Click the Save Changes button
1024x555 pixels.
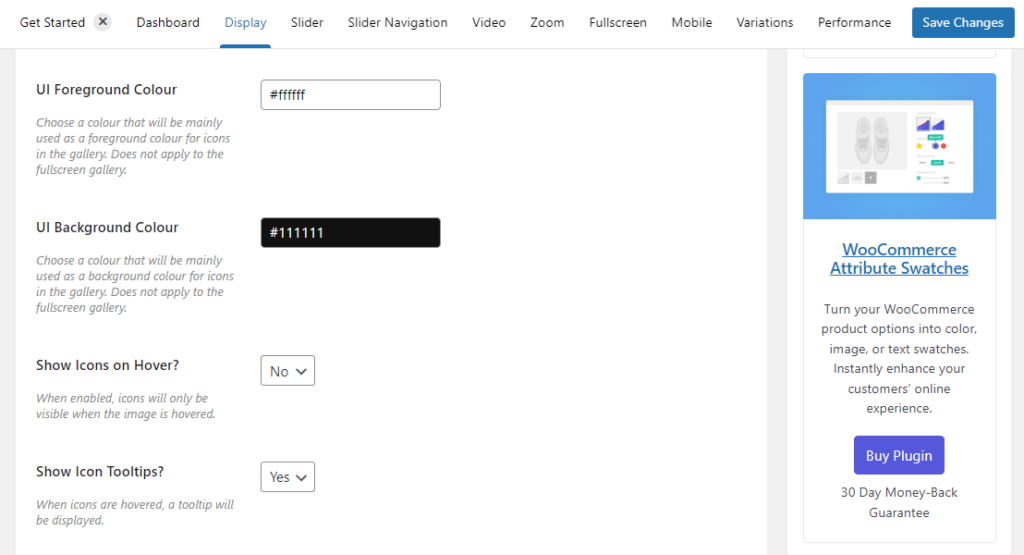(x=962, y=22)
